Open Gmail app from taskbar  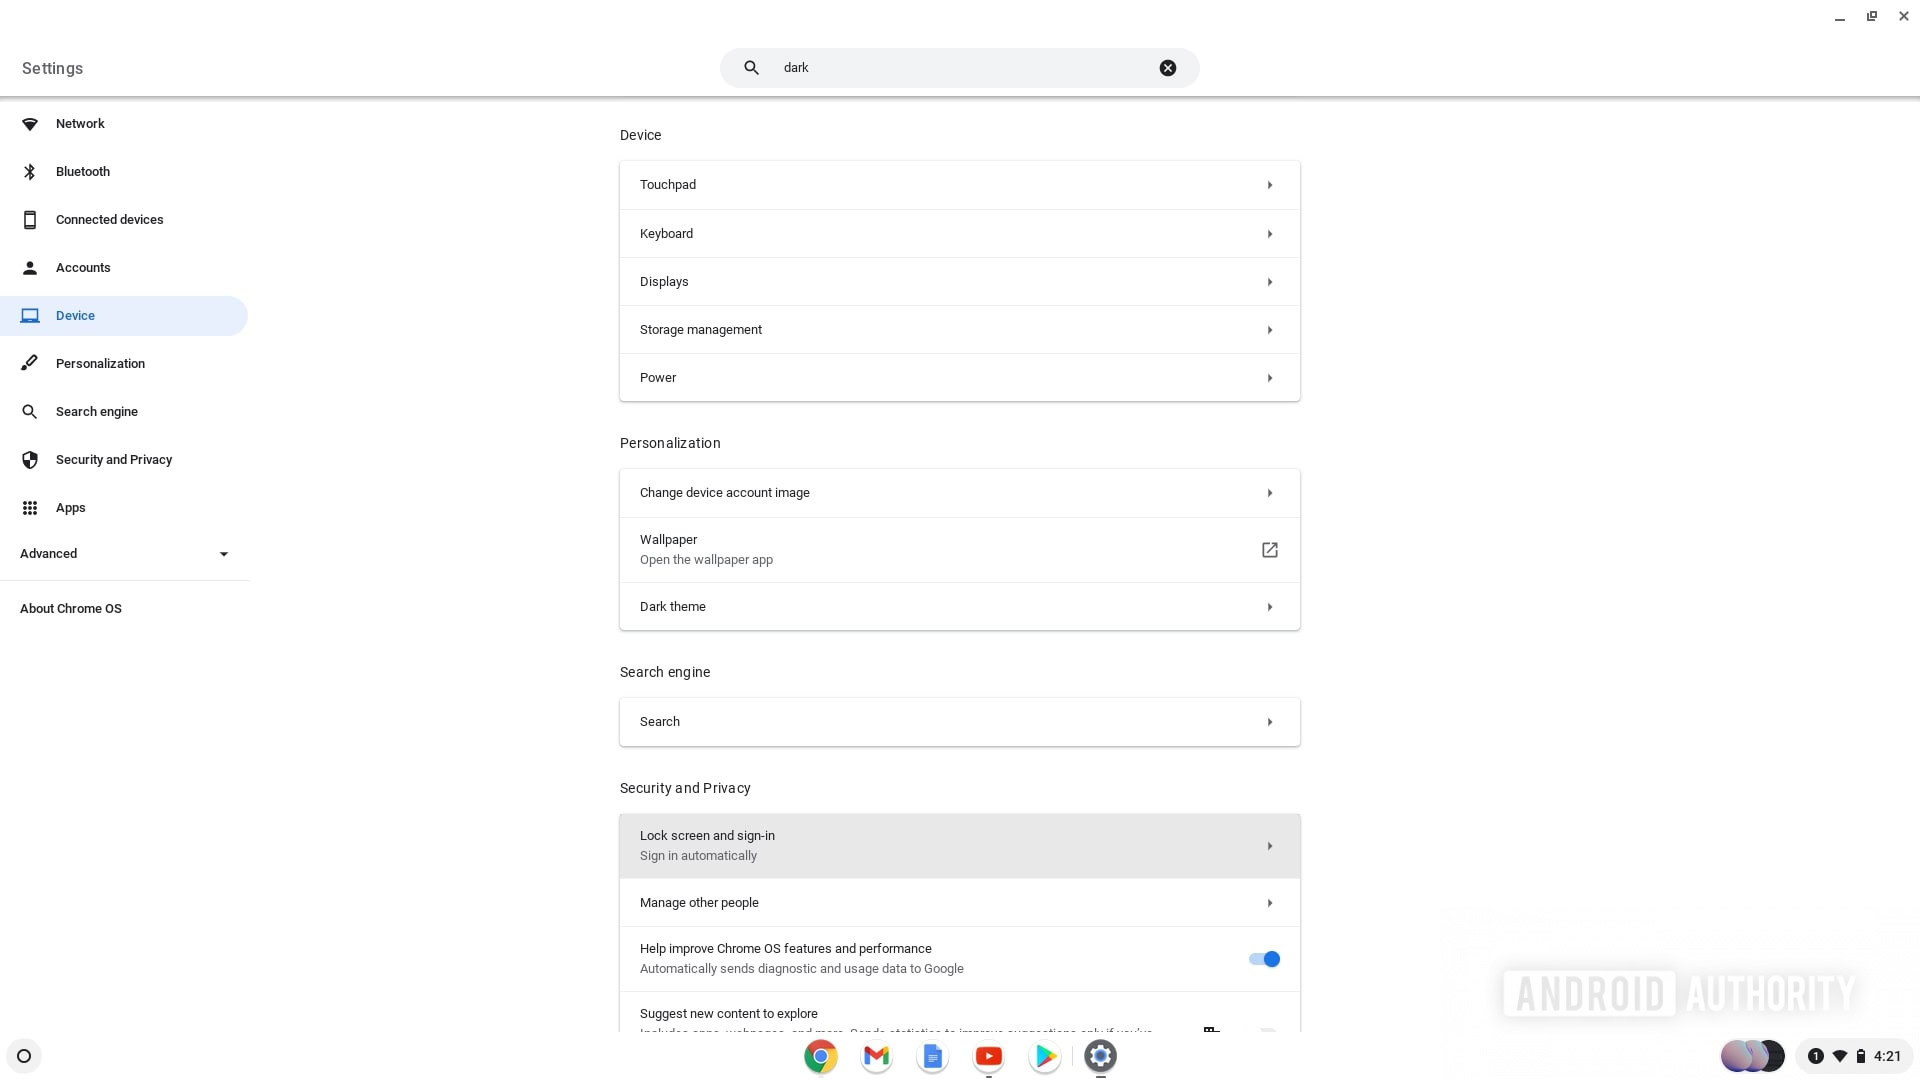coord(876,1055)
